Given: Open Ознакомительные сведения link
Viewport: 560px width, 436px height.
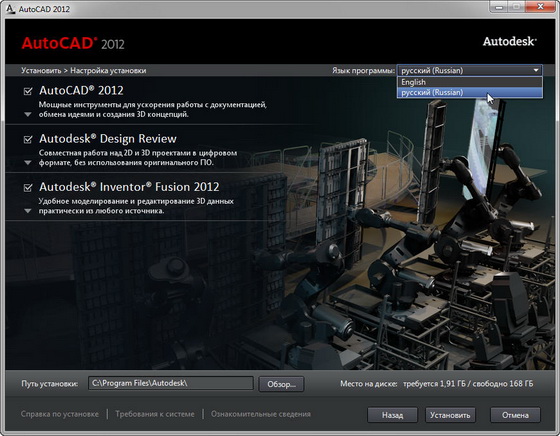Looking at the screenshot, I should 261,414.
